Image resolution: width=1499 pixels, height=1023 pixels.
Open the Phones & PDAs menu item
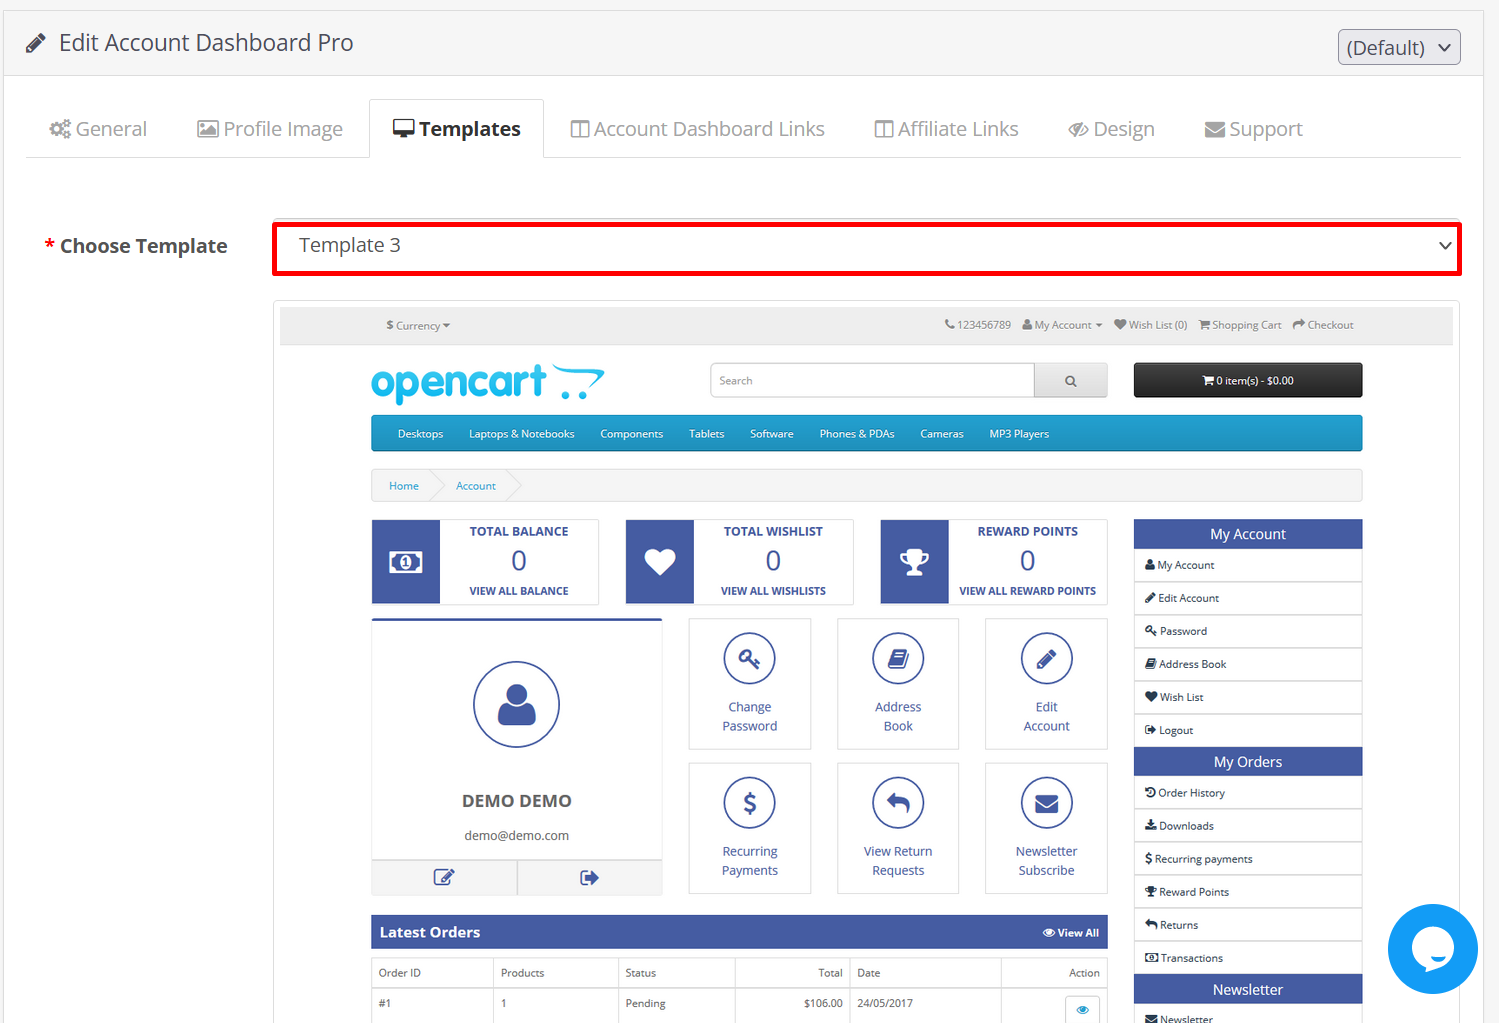pos(856,434)
